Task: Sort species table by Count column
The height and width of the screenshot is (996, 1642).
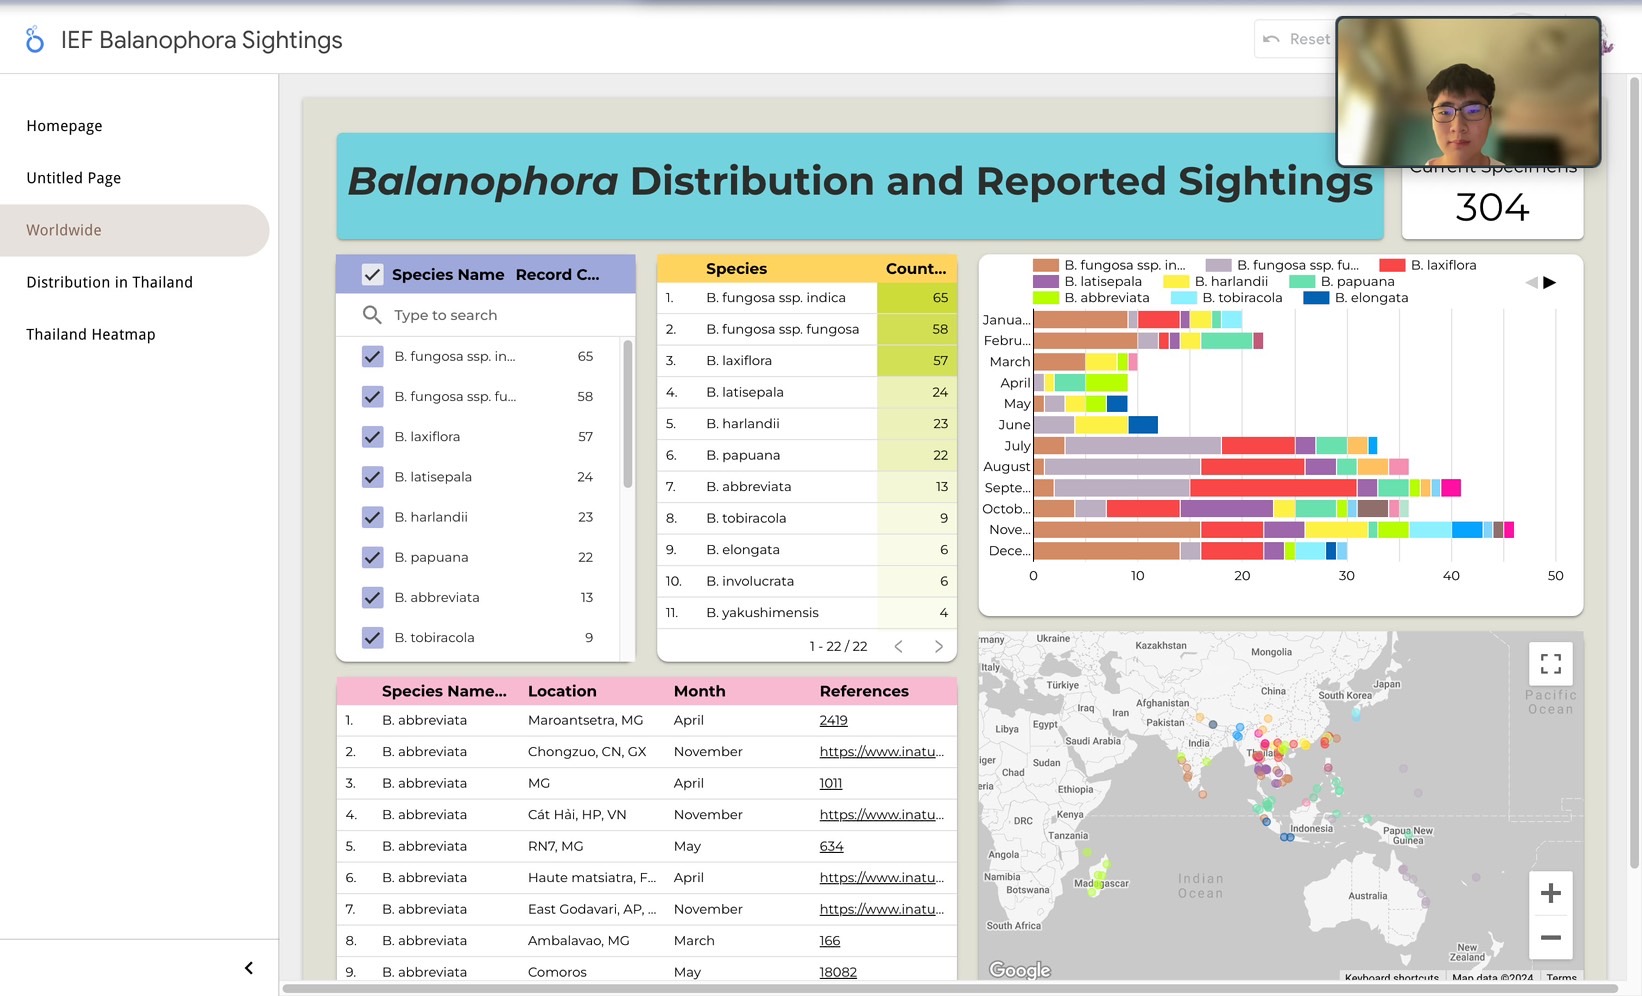Action: coord(915,269)
